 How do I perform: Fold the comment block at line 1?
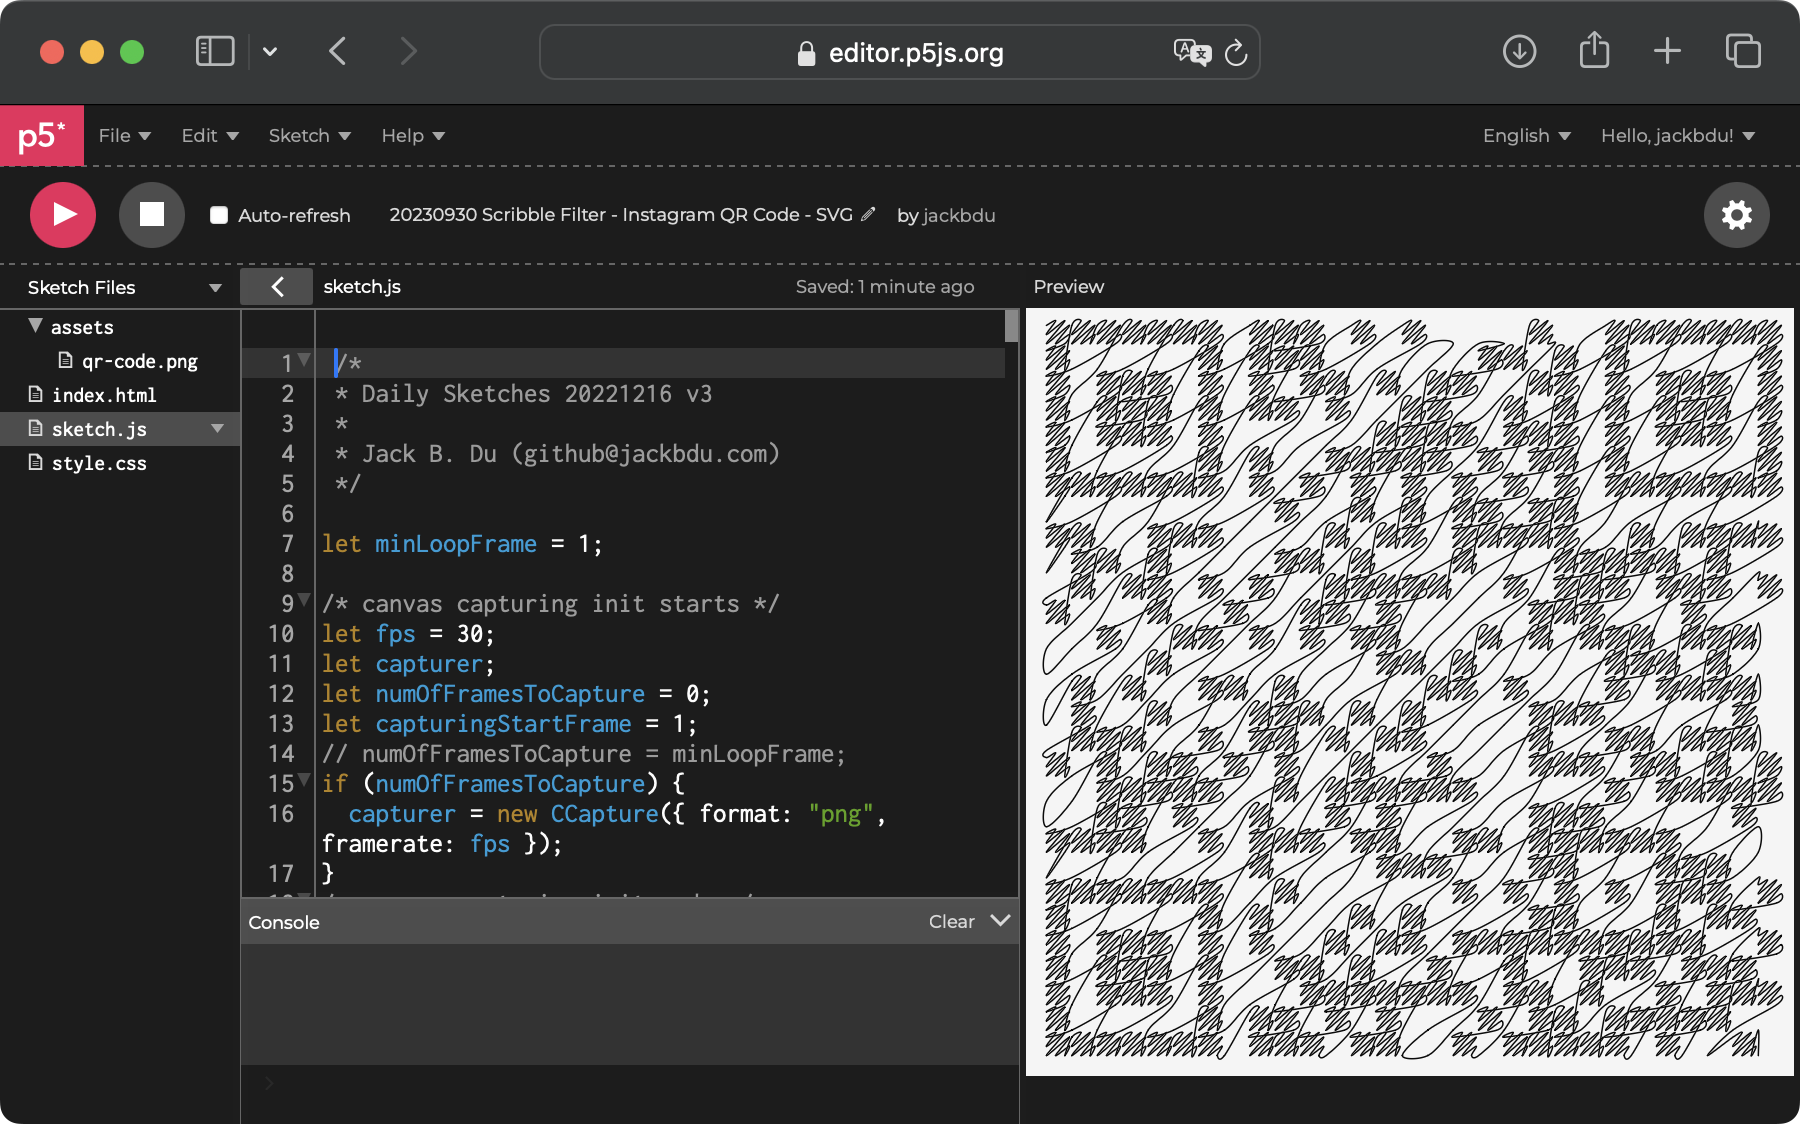[305, 360]
